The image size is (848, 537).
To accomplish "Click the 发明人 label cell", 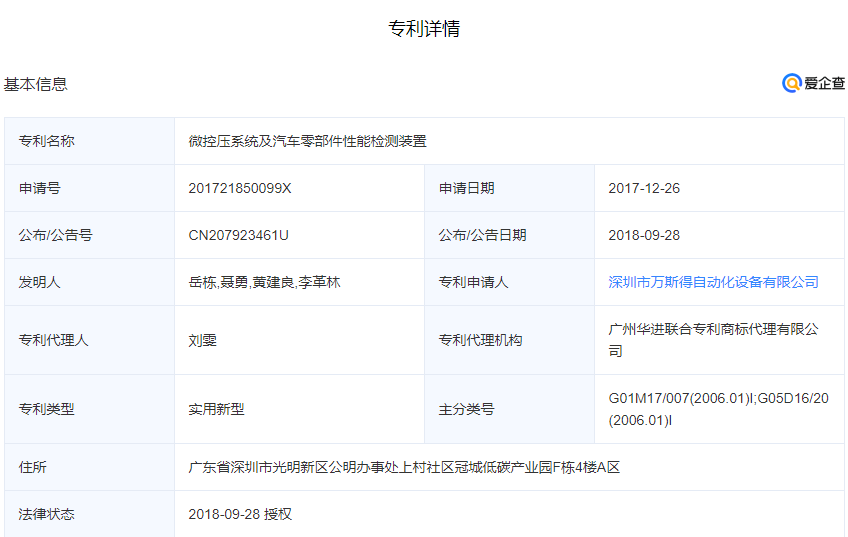I will click(89, 282).
